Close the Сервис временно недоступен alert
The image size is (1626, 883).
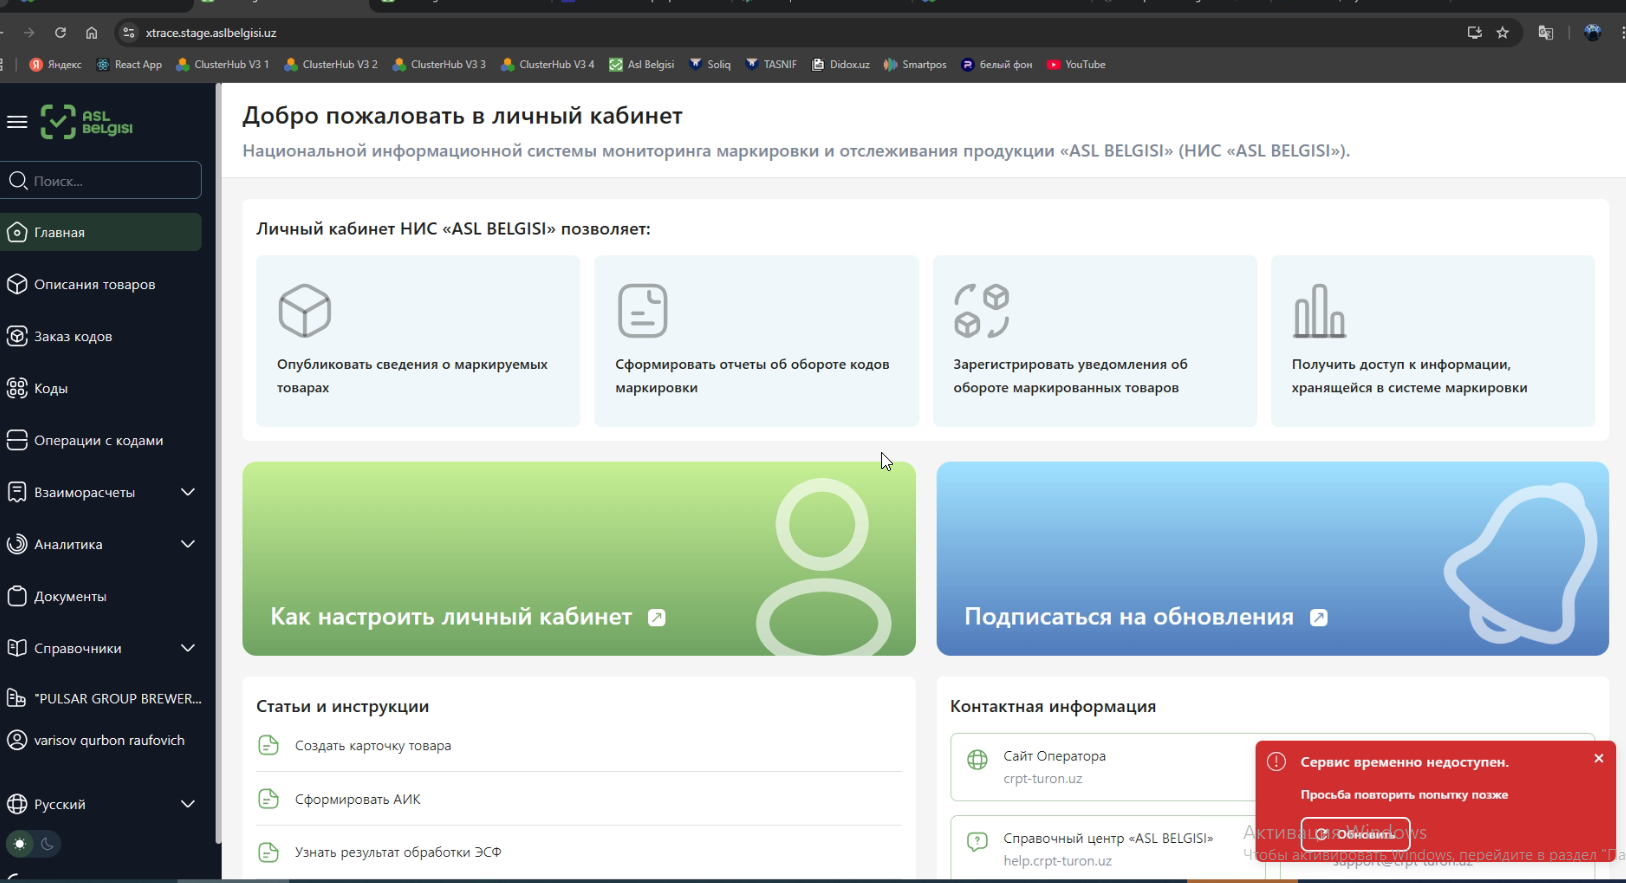pyautogui.click(x=1599, y=758)
